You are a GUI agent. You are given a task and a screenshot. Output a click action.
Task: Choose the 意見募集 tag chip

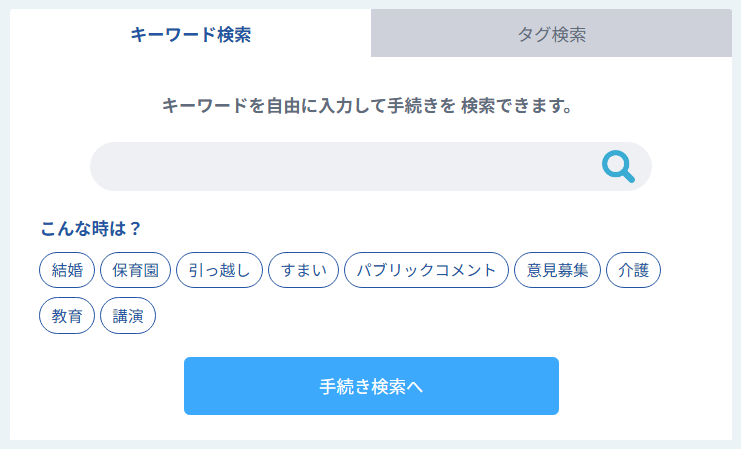pos(557,270)
